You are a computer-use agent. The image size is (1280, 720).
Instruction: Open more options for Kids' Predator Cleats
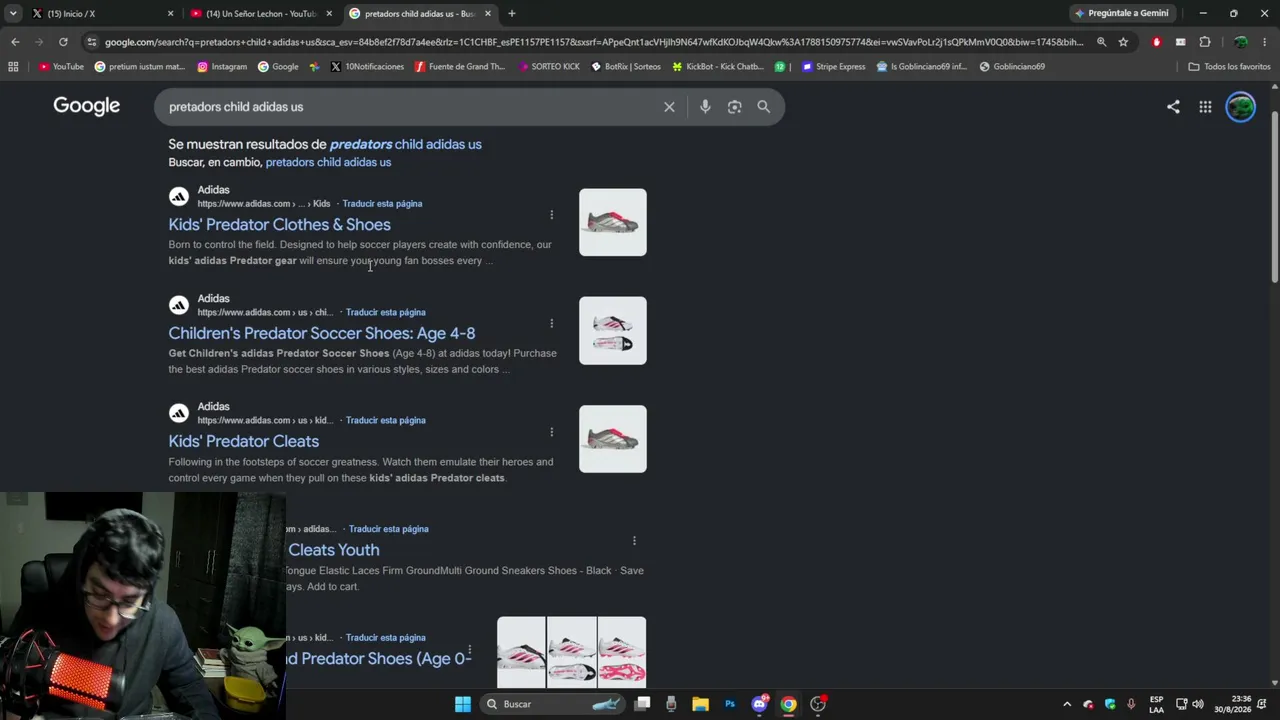click(x=551, y=432)
